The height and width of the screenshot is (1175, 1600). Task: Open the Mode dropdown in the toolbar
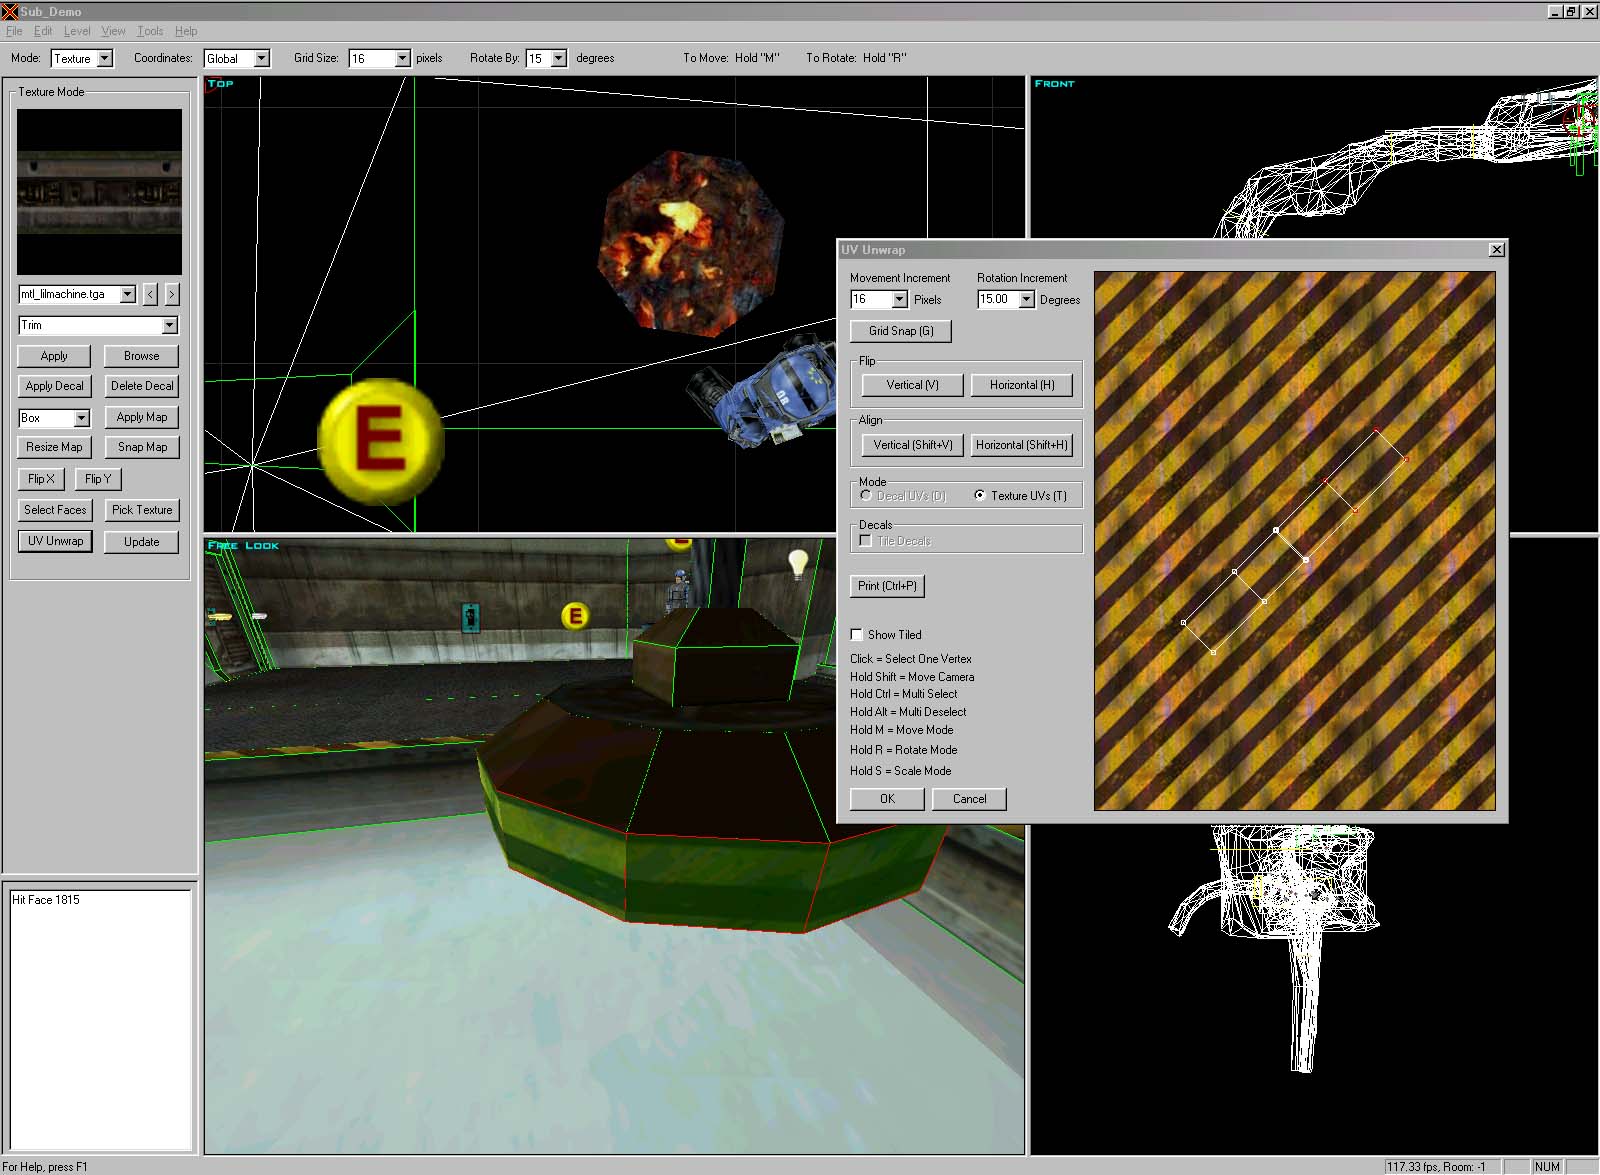(105, 59)
